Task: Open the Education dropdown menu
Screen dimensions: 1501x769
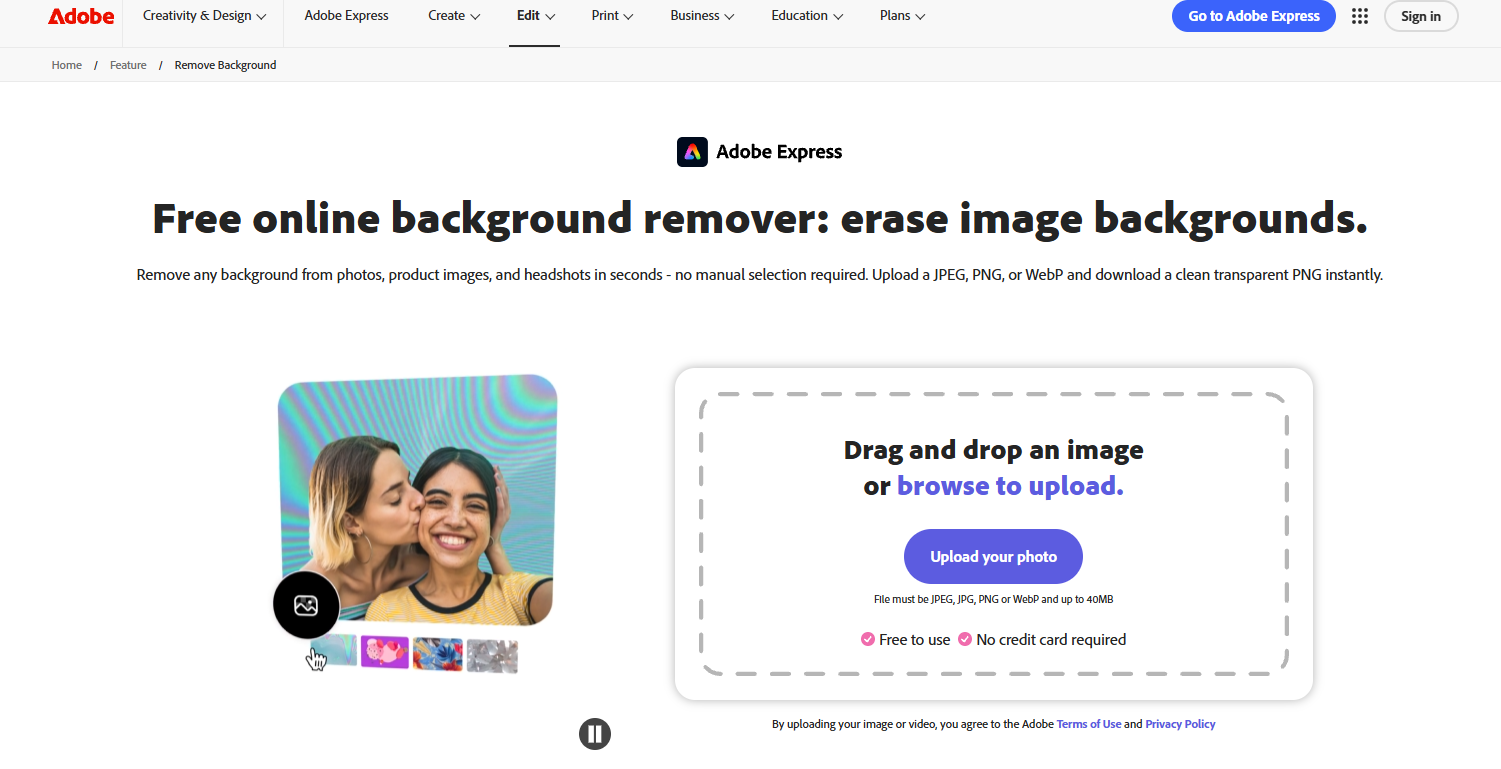Action: pos(807,16)
